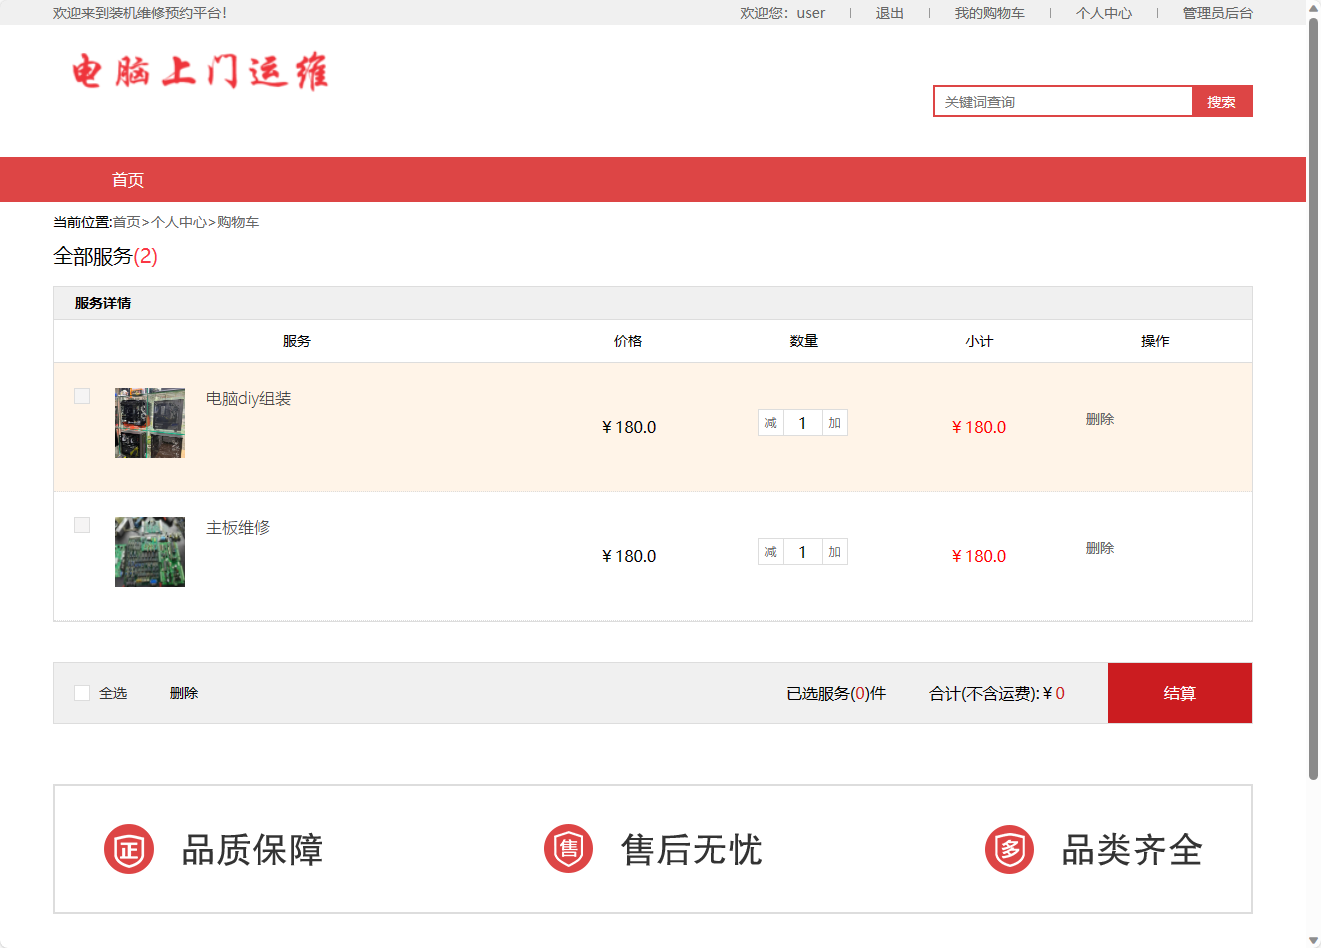Open the 主板维修 service thumbnail
The height and width of the screenshot is (948, 1321).
tap(150, 552)
